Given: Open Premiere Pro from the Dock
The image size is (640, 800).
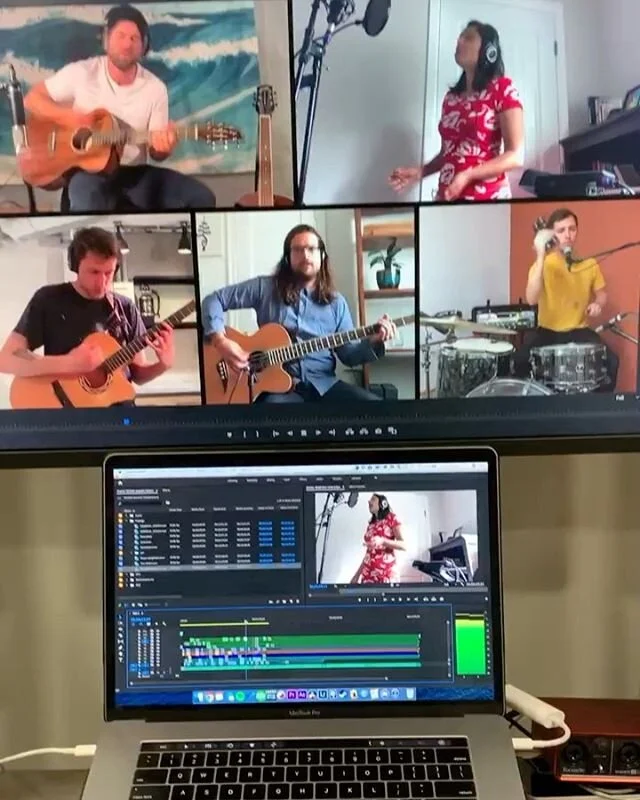Looking at the screenshot, I should point(292,695).
